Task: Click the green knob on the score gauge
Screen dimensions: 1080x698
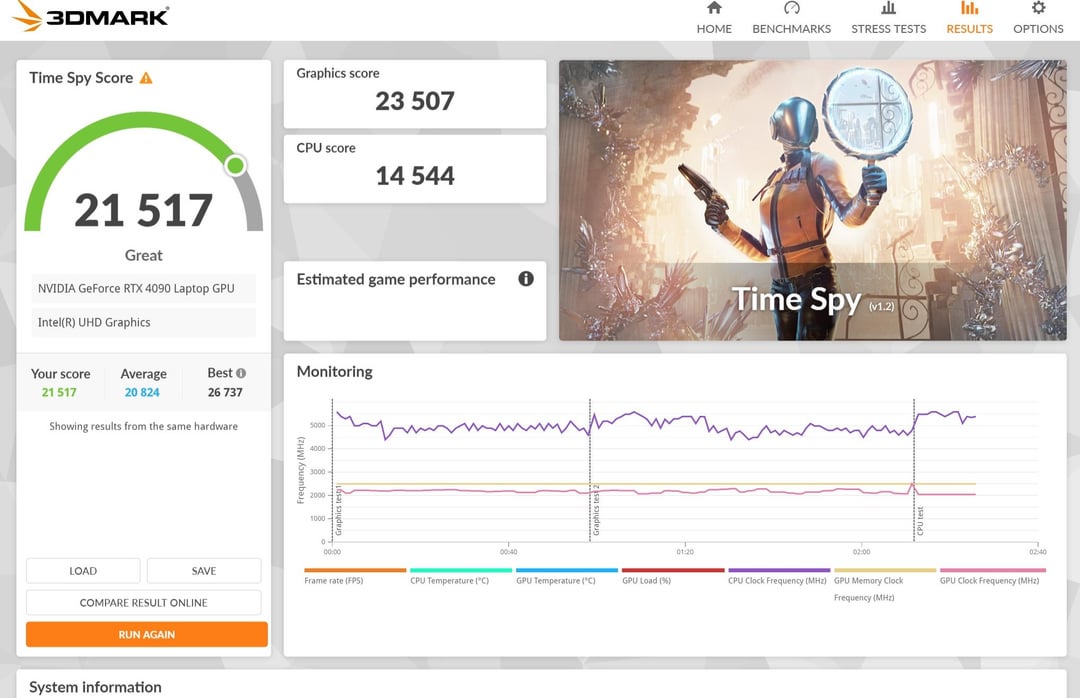Action: tap(236, 165)
